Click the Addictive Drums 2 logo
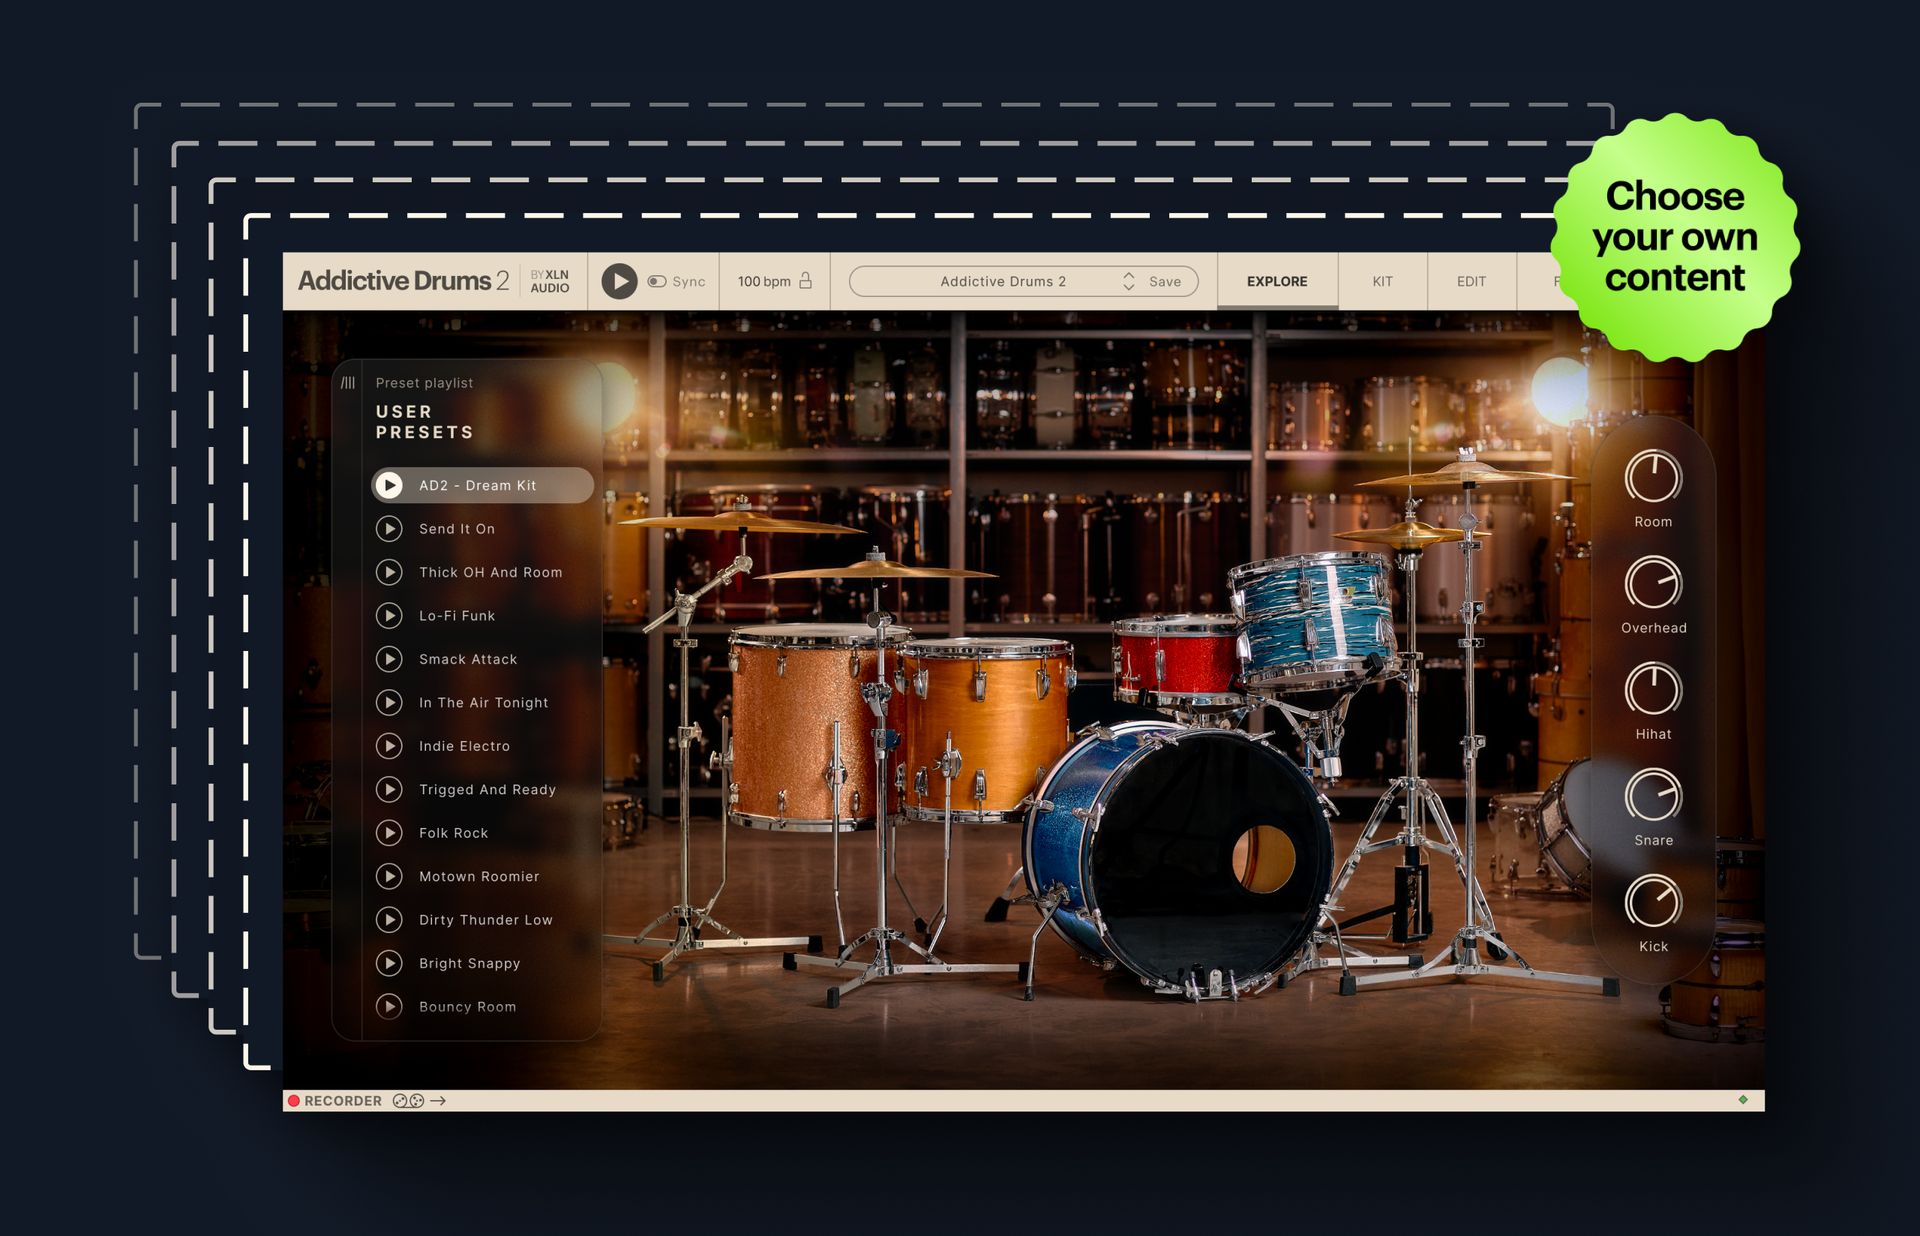This screenshot has height=1236, width=1920. [x=404, y=281]
